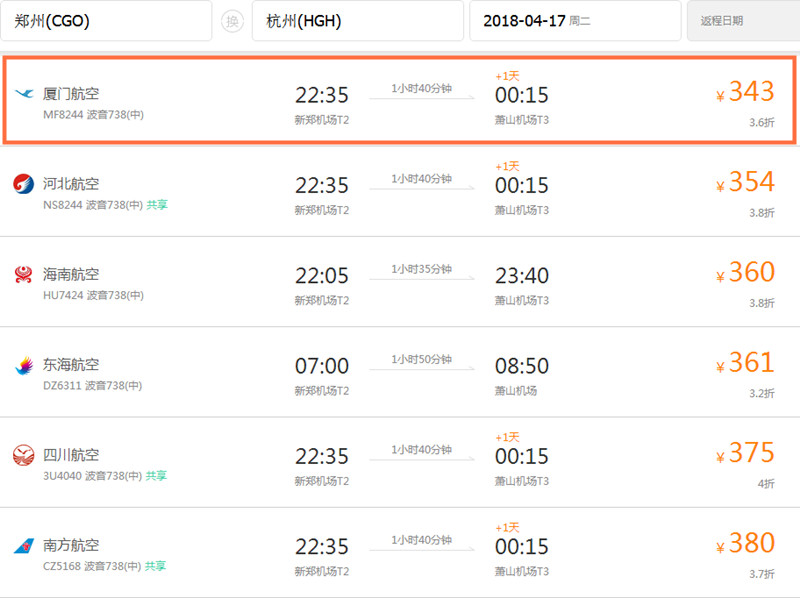Click the Donghai Airlines logo
The height and width of the screenshot is (598, 800).
[25, 363]
